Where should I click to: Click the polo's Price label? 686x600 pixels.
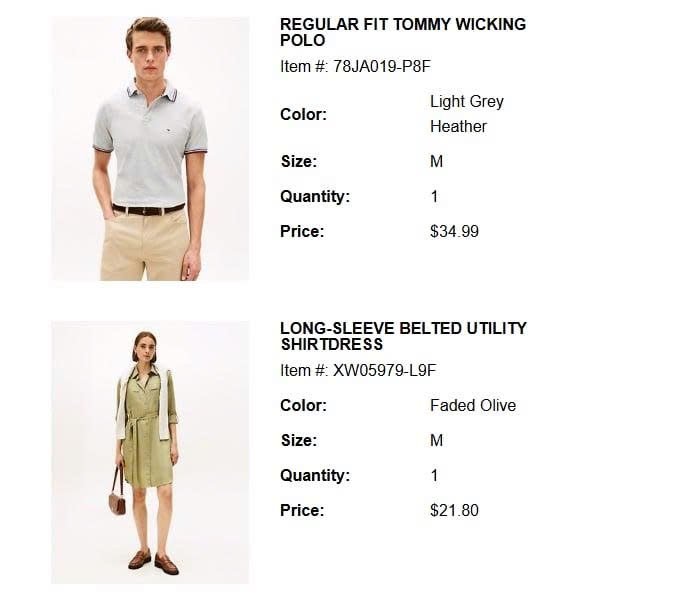(302, 231)
